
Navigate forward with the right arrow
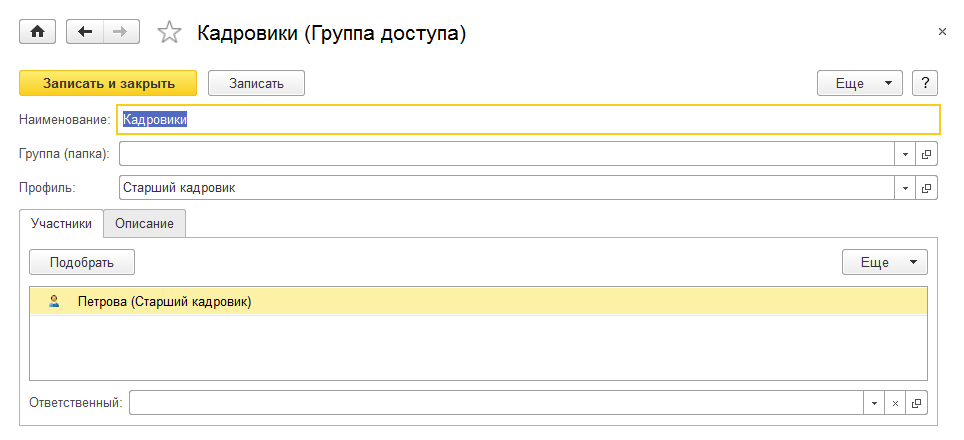click(120, 32)
